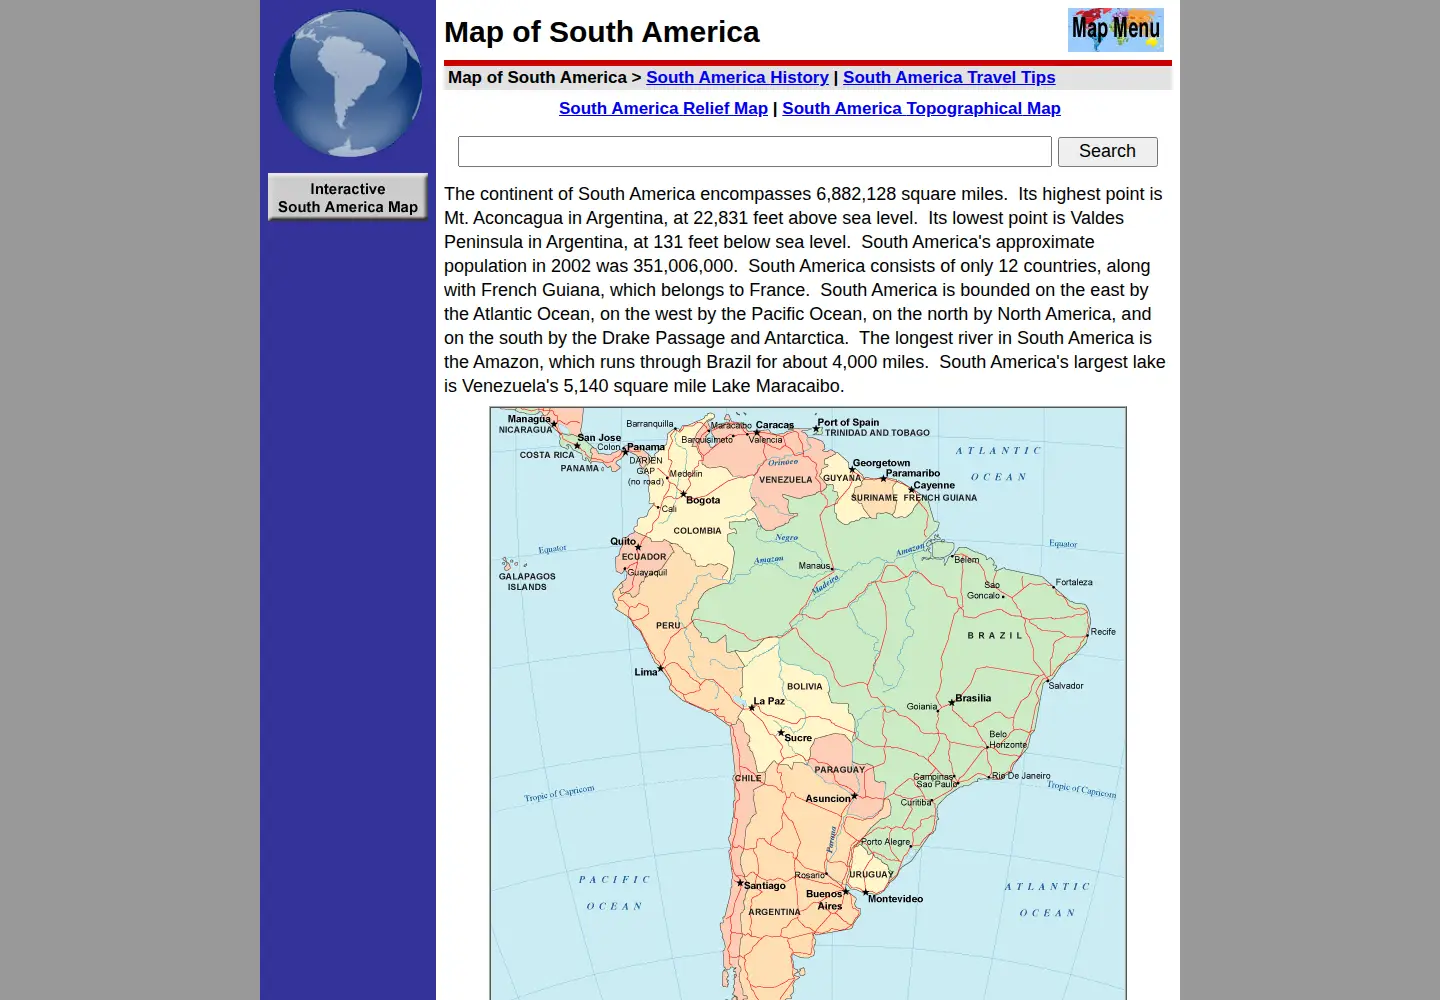Click the Cayenne label on the map

[934, 485]
